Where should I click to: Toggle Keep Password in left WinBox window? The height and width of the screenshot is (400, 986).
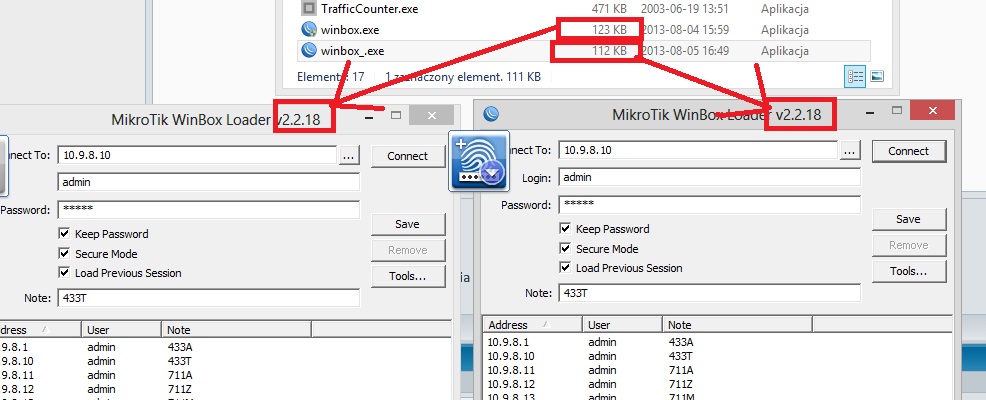(x=64, y=234)
